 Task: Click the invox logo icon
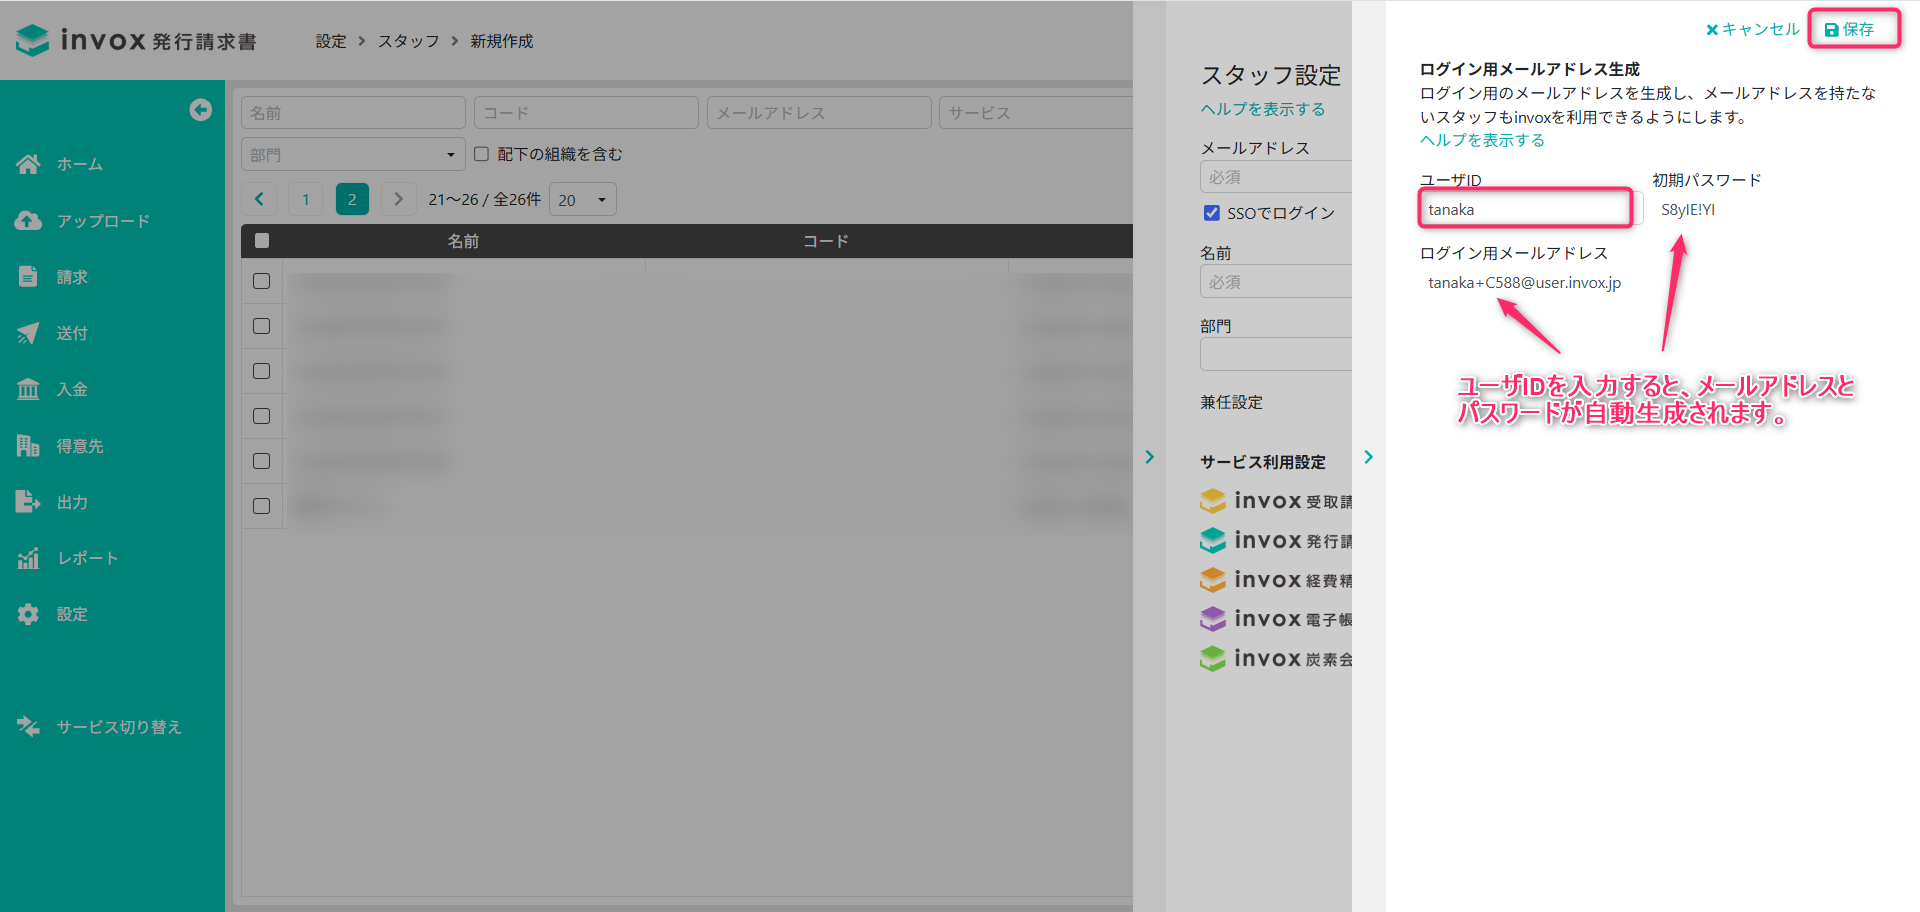32,40
